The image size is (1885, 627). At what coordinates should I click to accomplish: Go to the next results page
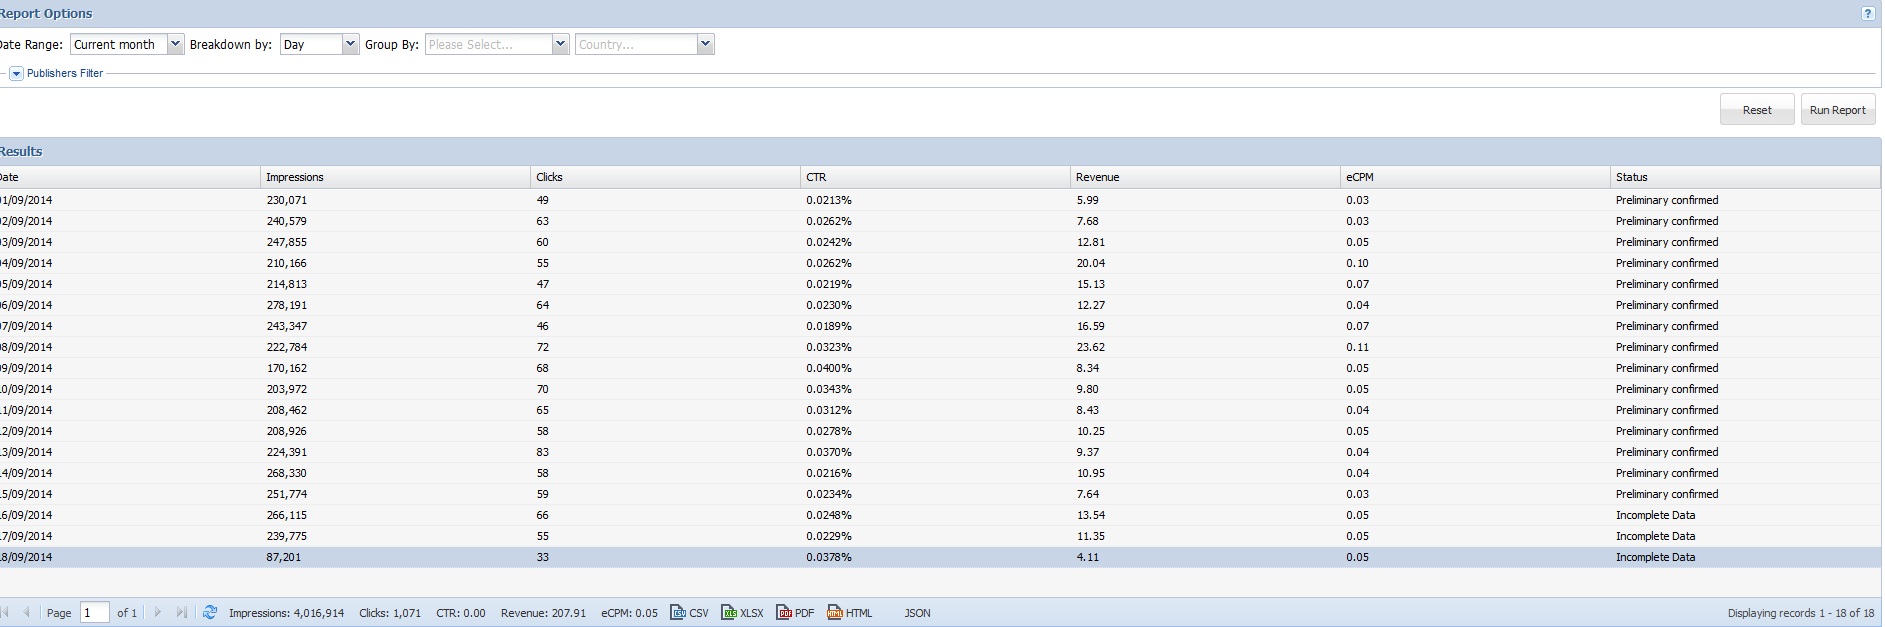158,613
